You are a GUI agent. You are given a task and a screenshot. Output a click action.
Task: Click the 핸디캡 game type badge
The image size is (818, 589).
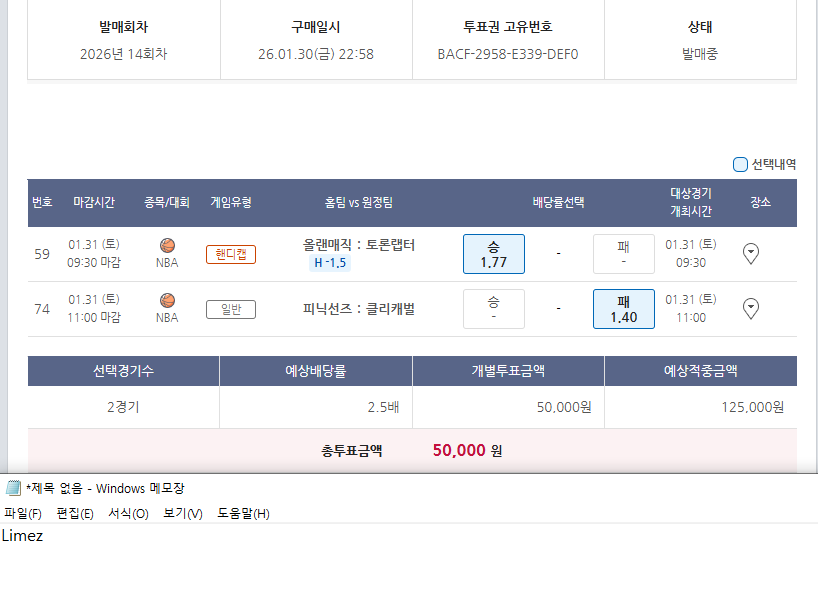[x=231, y=255]
